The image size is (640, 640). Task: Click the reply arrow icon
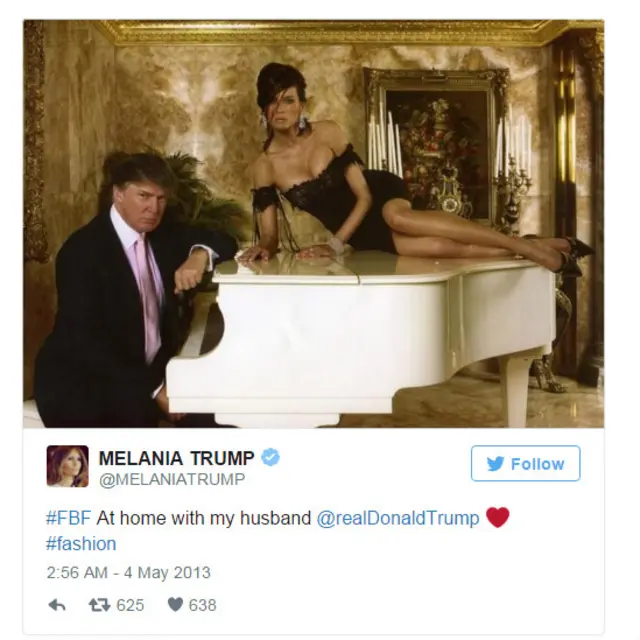tap(57, 605)
